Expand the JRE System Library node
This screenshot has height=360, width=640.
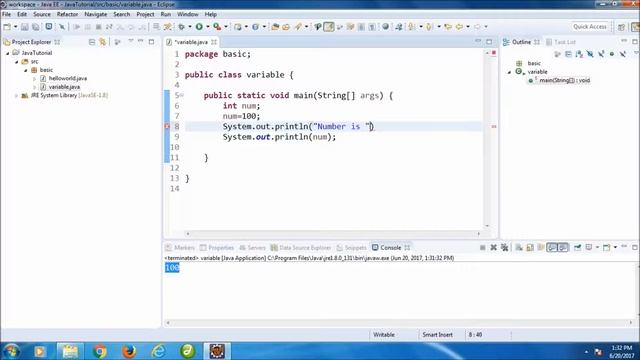(17, 96)
